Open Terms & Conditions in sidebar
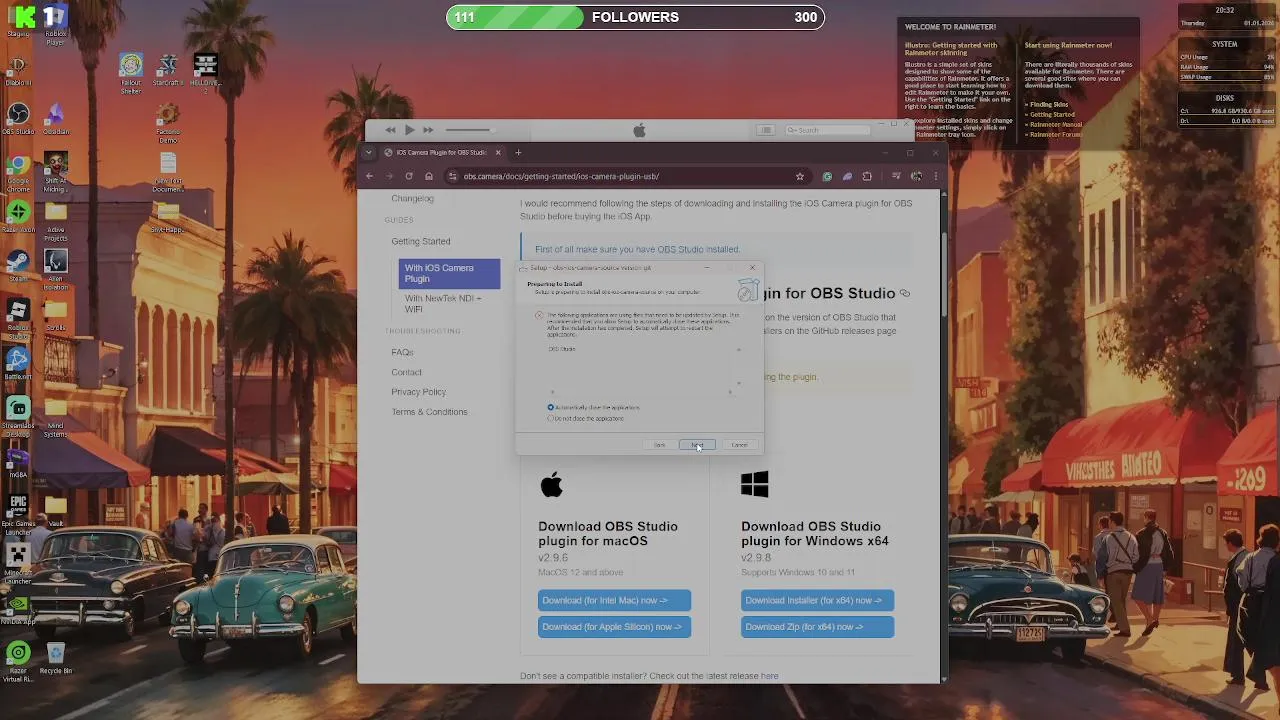This screenshot has width=1280, height=720. pos(429,412)
